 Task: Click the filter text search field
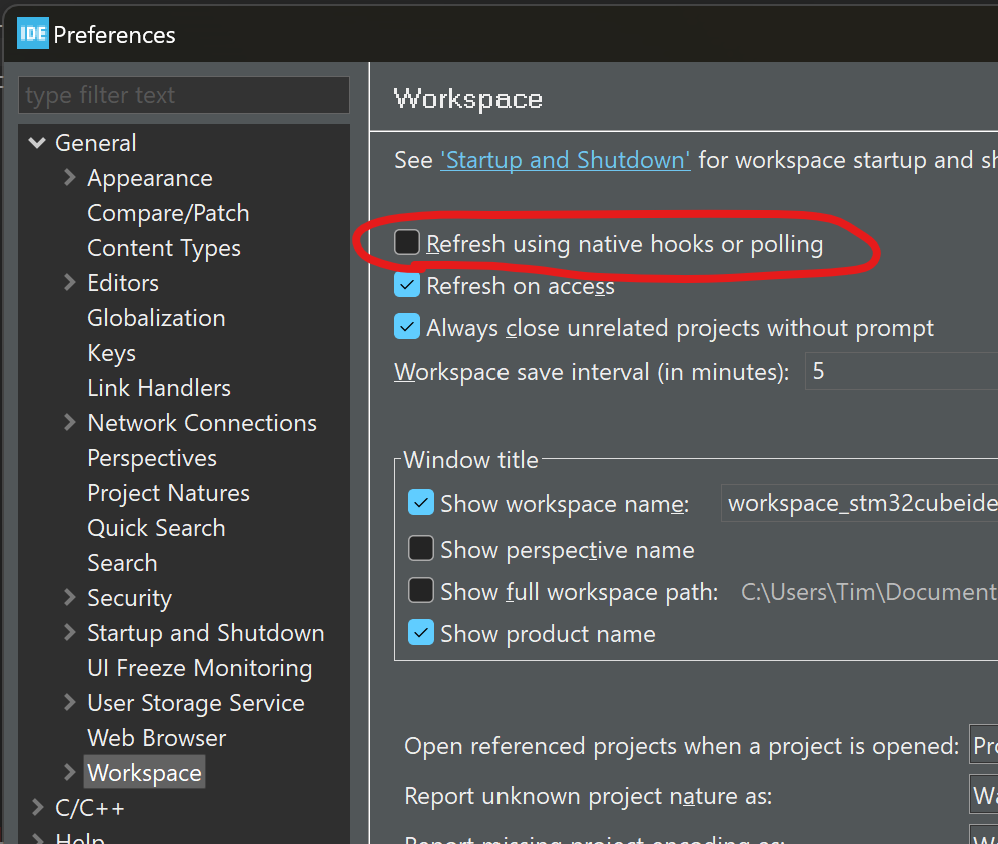184,96
